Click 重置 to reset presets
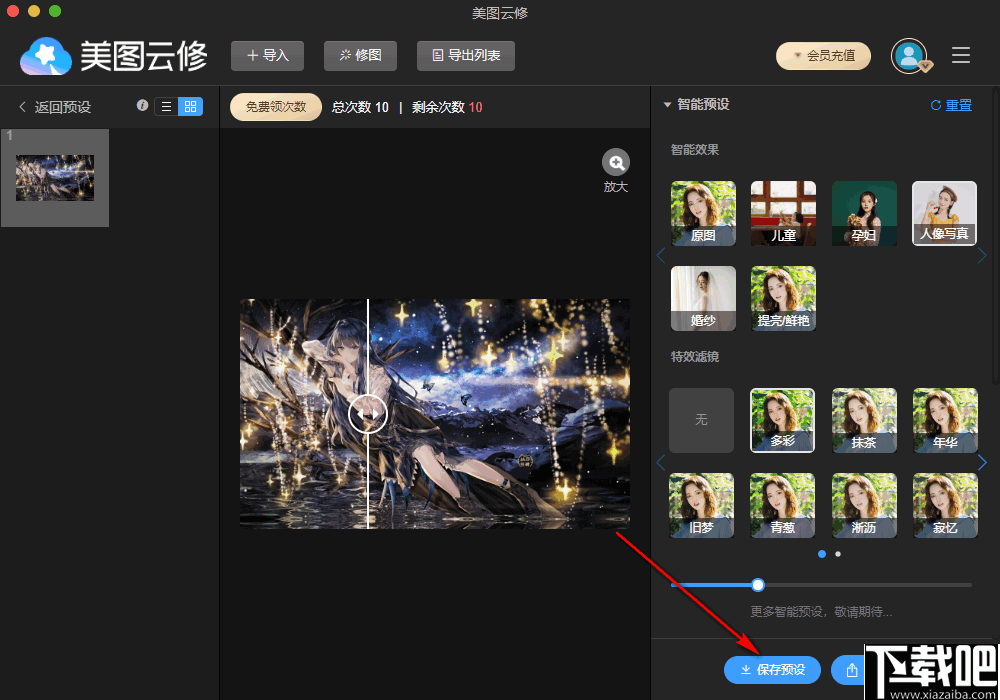The height and width of the screenshot is (700, 1000). coord(951,105)
